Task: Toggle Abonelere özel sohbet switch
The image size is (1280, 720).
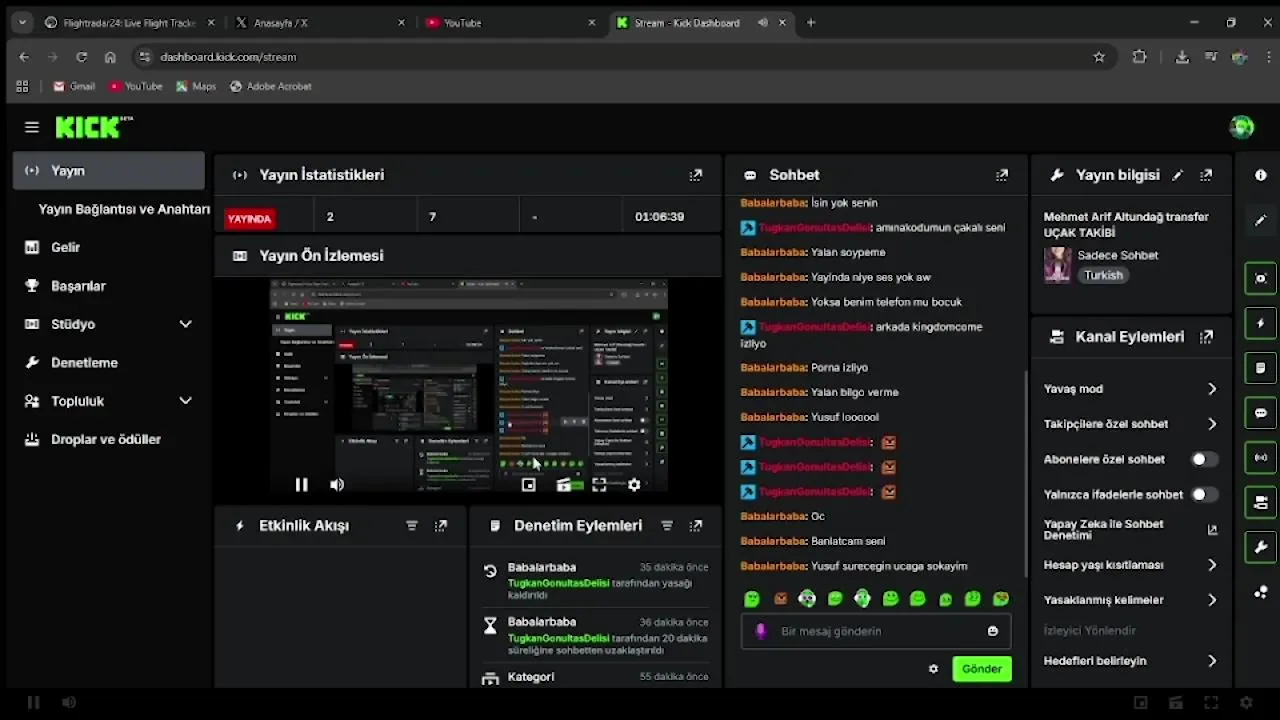Action: coord(1205,459)
